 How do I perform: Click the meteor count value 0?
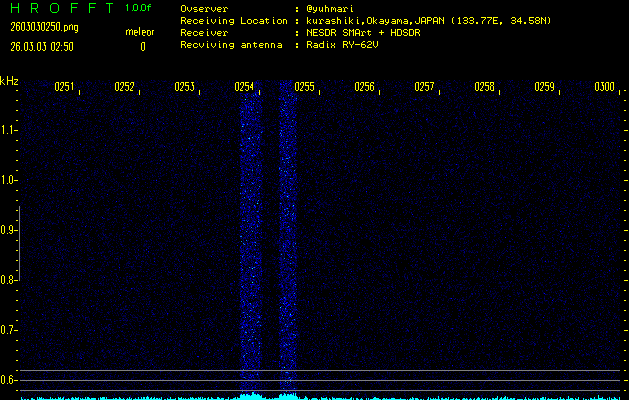click(142, 46)
